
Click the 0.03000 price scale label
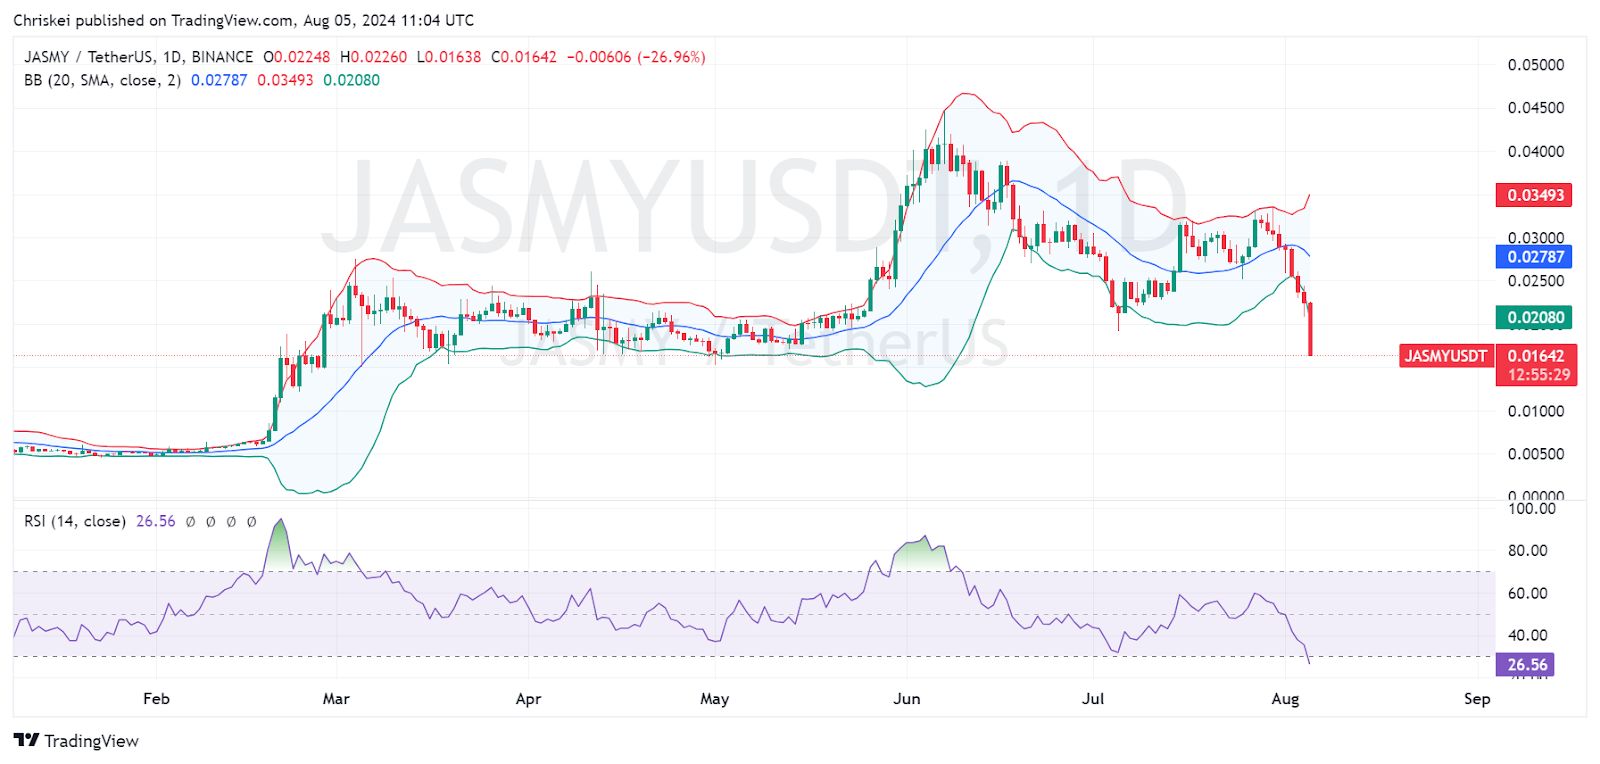pyautogui.click(x=1536, y=238)
